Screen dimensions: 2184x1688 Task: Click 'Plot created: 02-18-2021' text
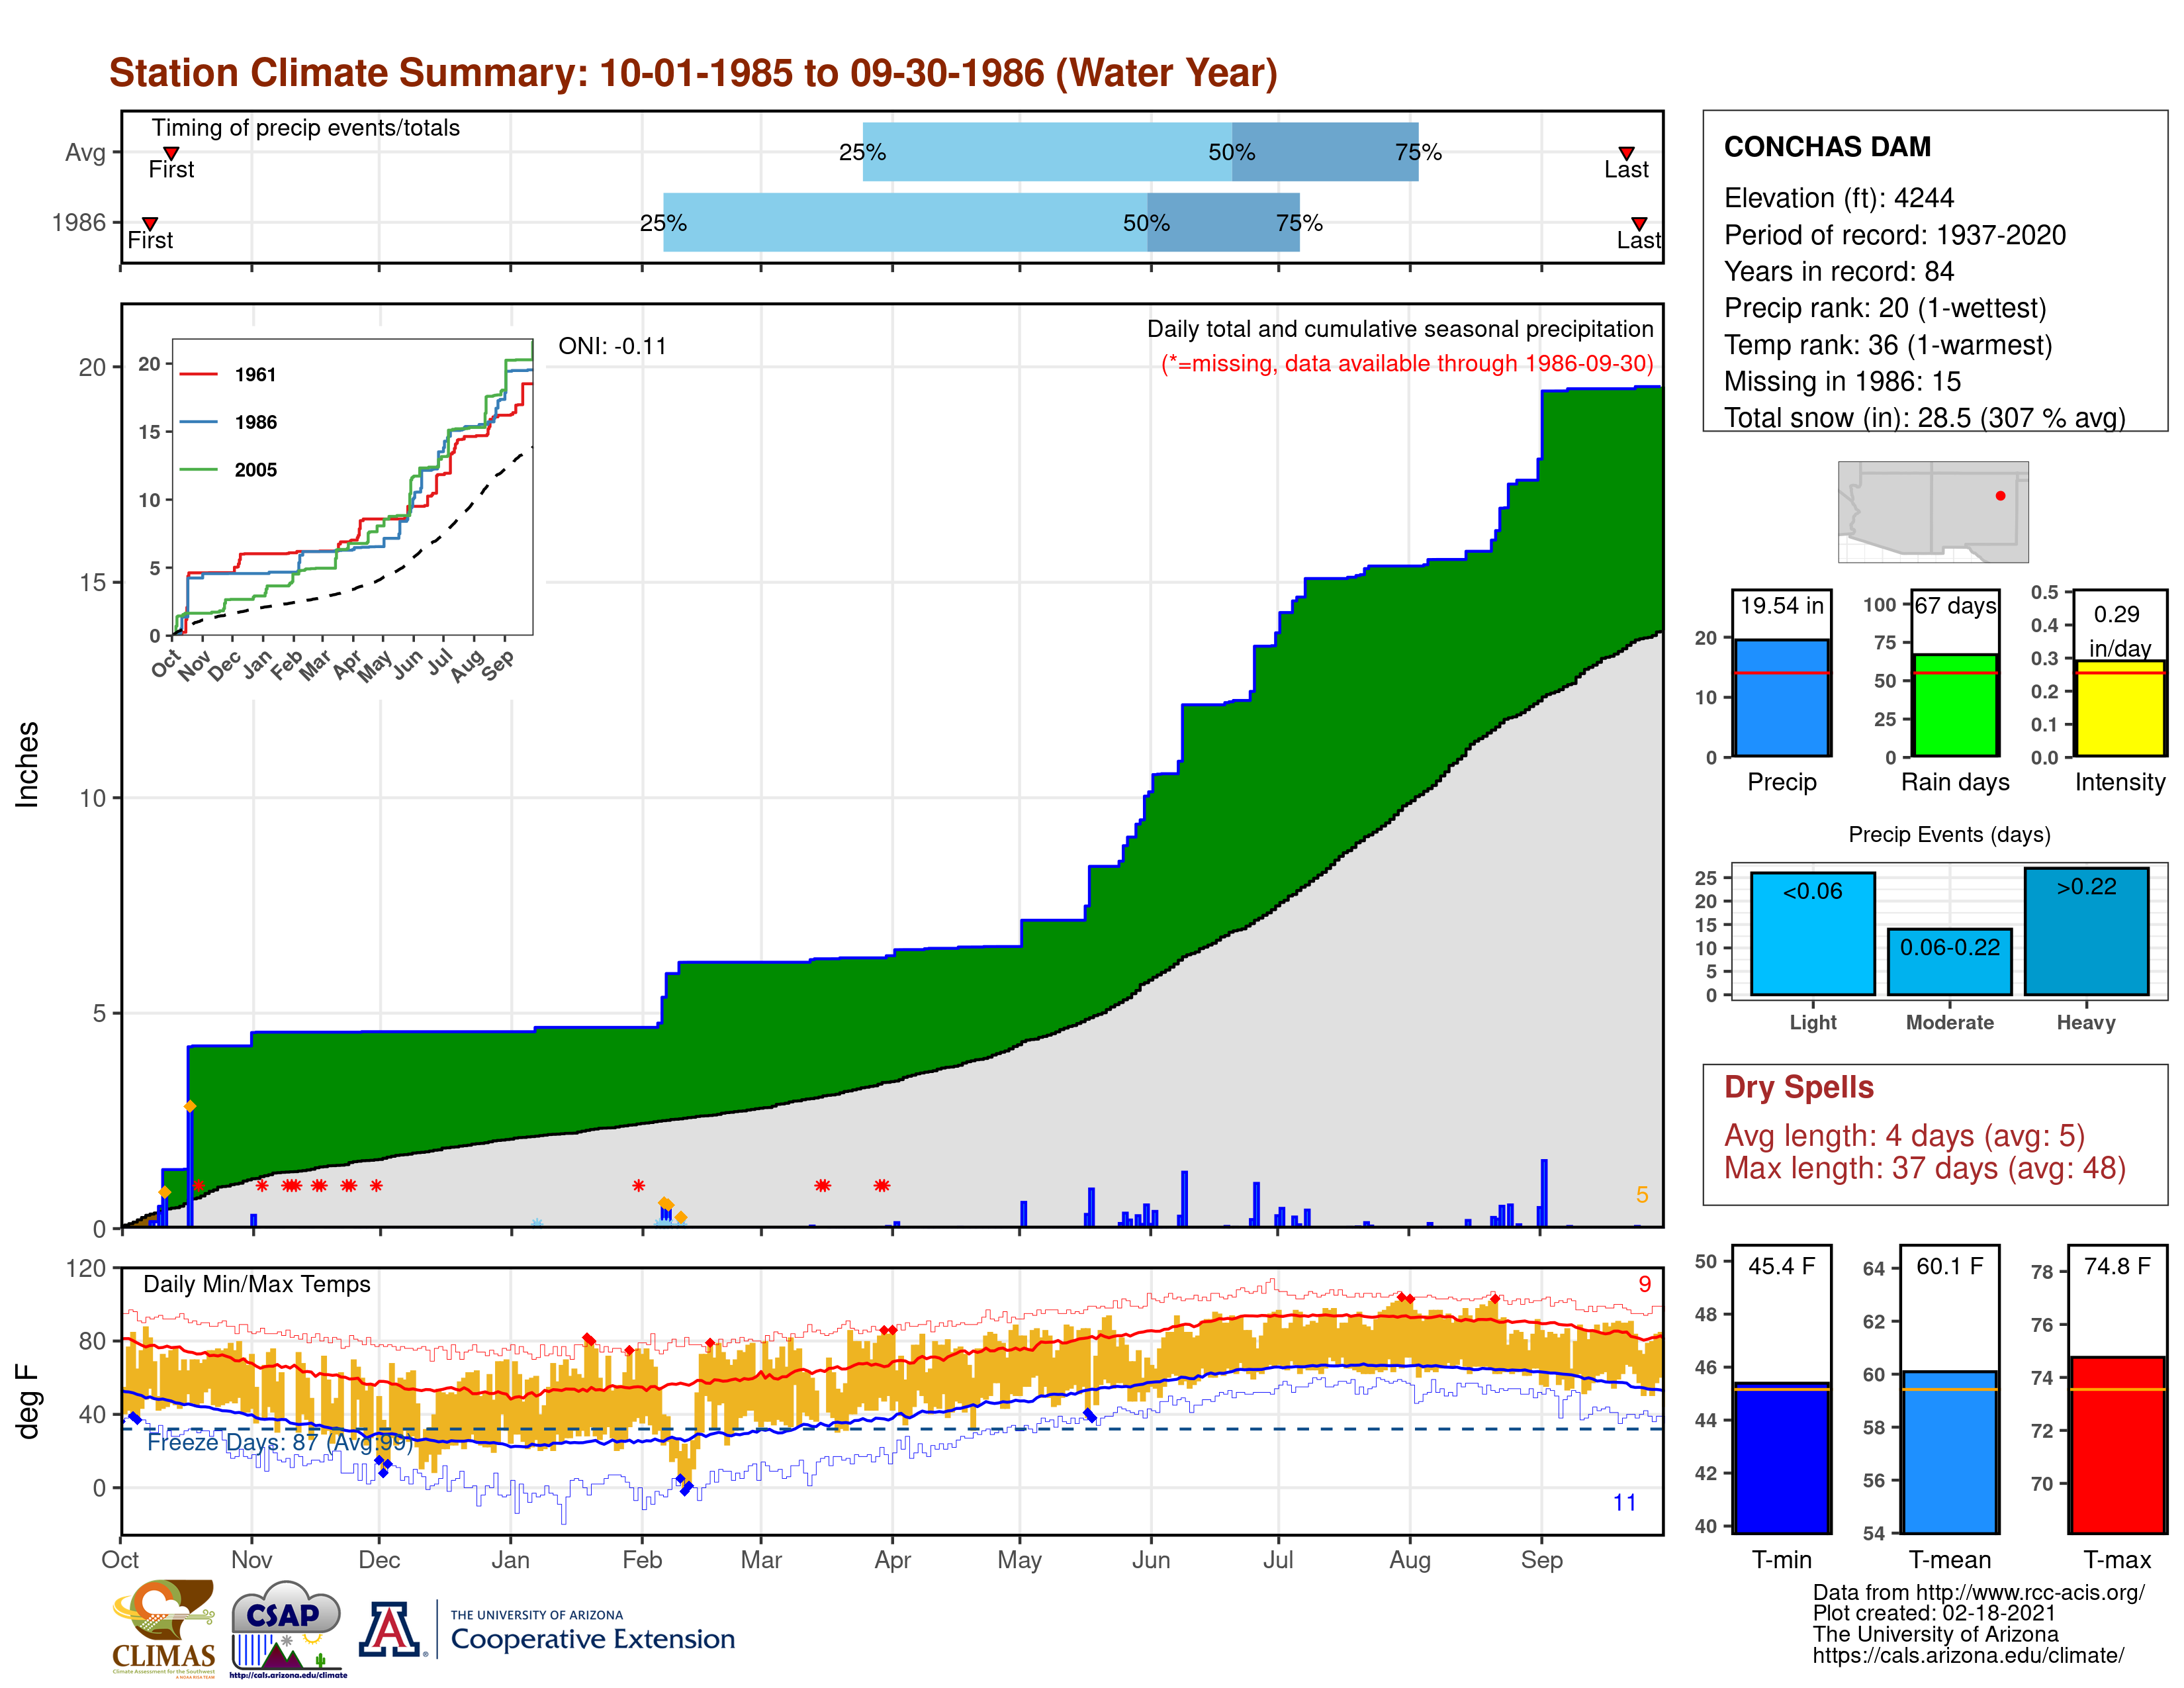coord(1933,1613)
